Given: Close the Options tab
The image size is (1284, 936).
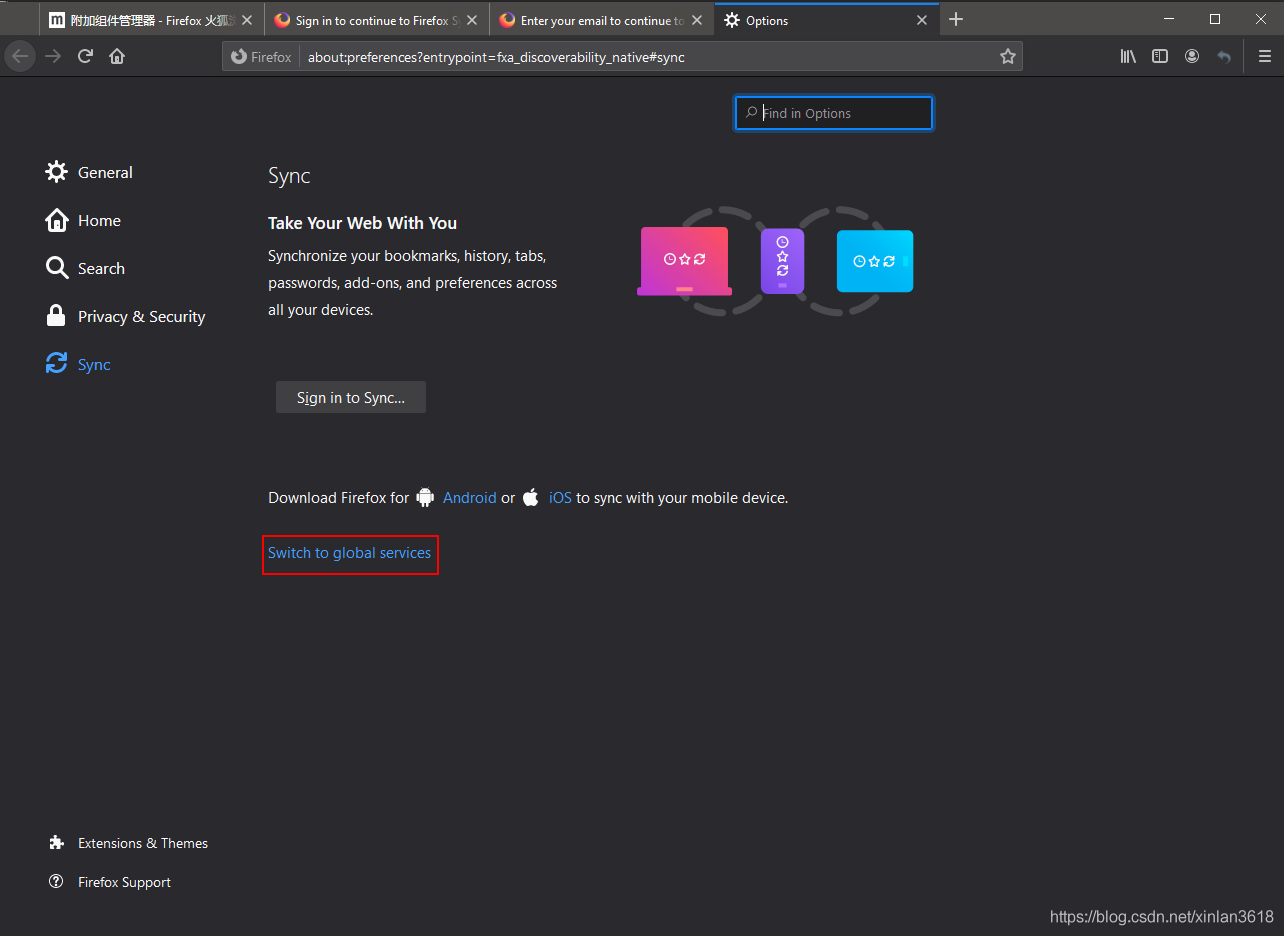Looking at the screenshot, I should (x=923, y=20).
